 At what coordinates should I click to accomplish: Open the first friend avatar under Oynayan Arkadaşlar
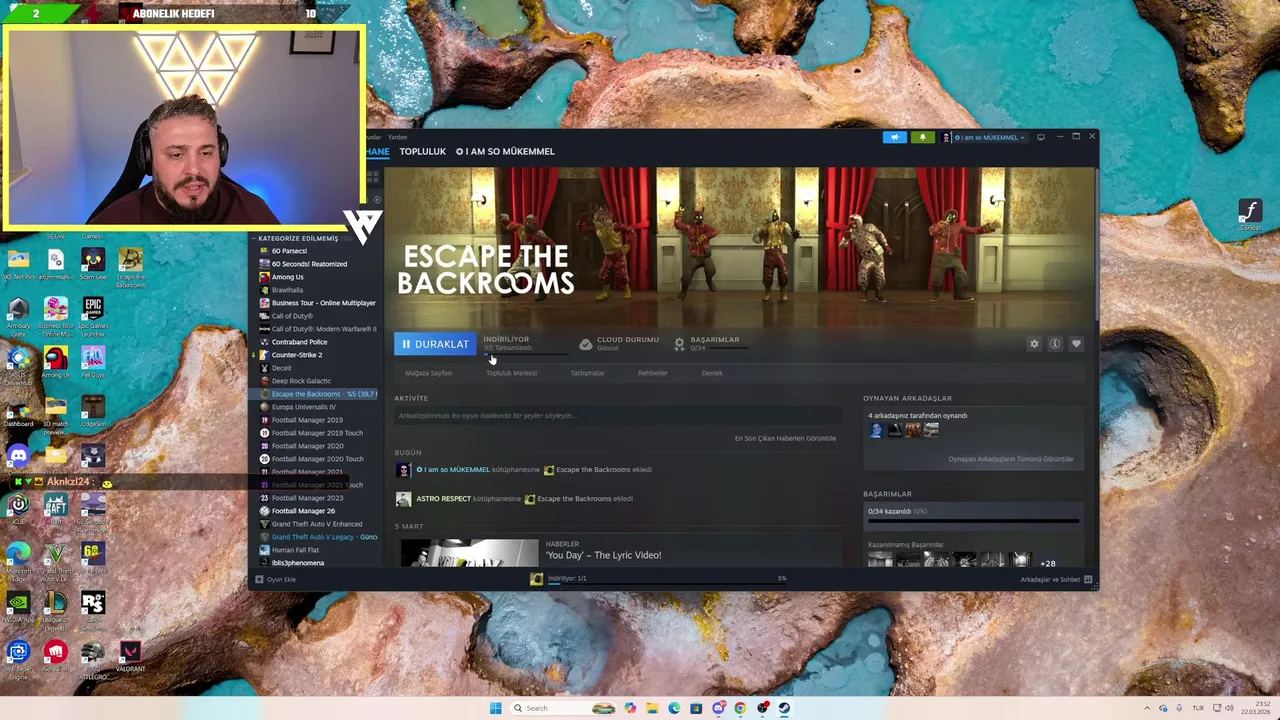coord(877,430)
